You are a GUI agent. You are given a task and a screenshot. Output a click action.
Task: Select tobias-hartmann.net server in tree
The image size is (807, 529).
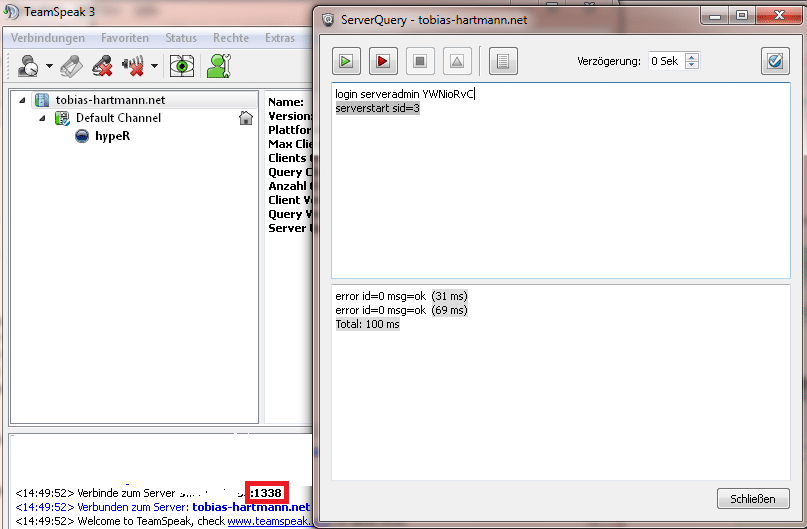(110, 100)
